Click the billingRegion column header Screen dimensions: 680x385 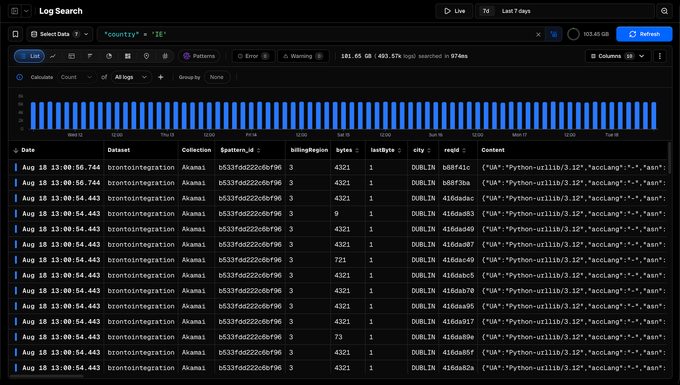pyautogui.click(x=309, y=150)
